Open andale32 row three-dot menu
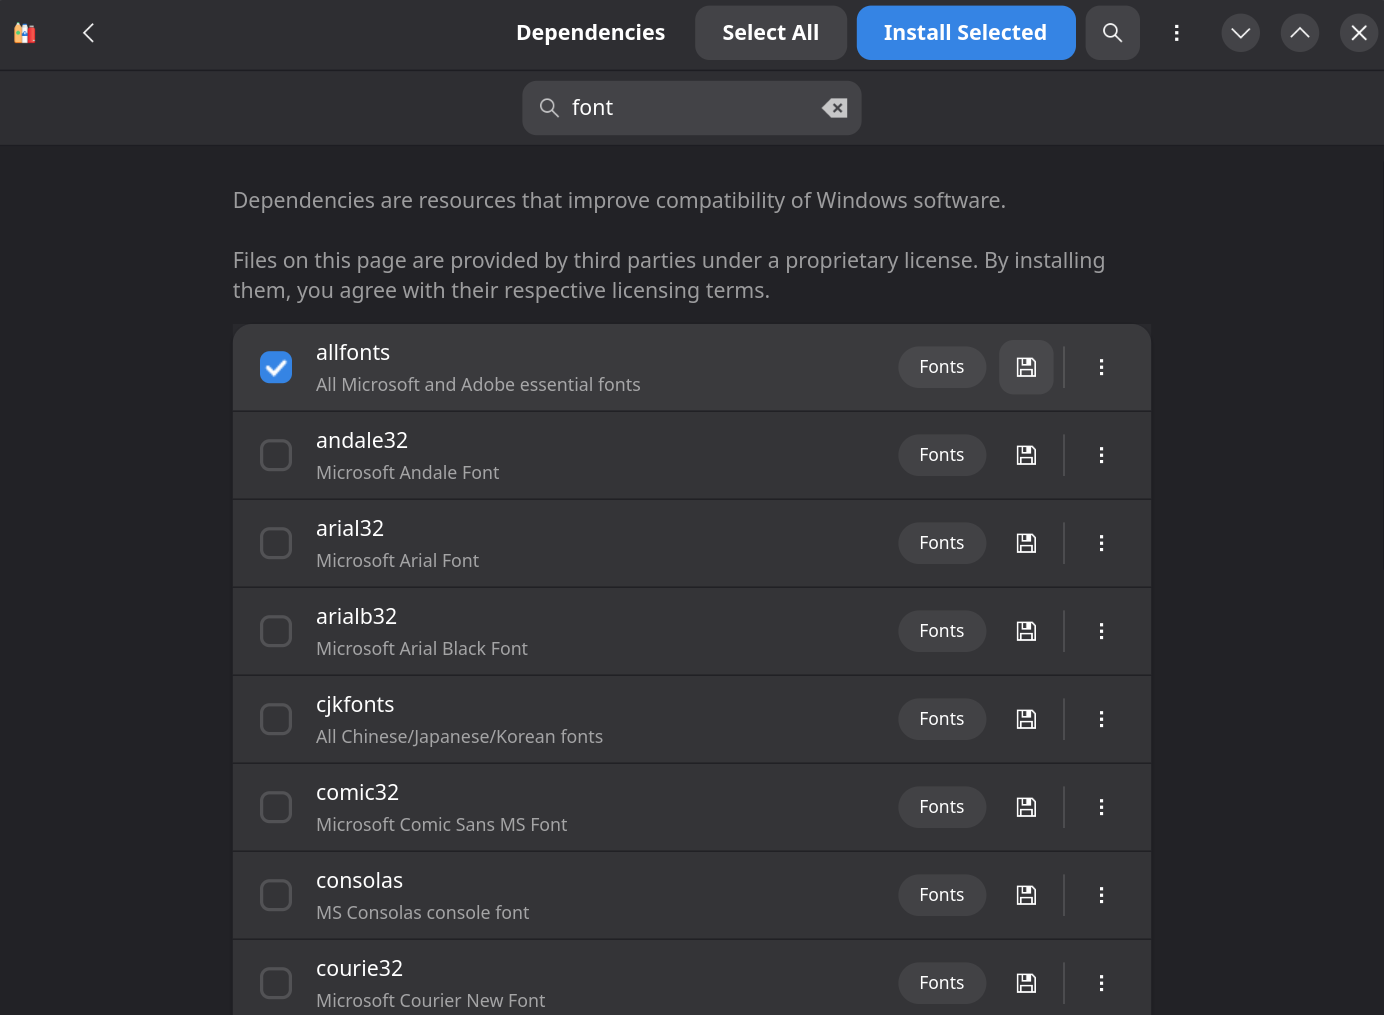Image resolution: width=1384 pixels, height=1015 pixels. pos(1101,455)
